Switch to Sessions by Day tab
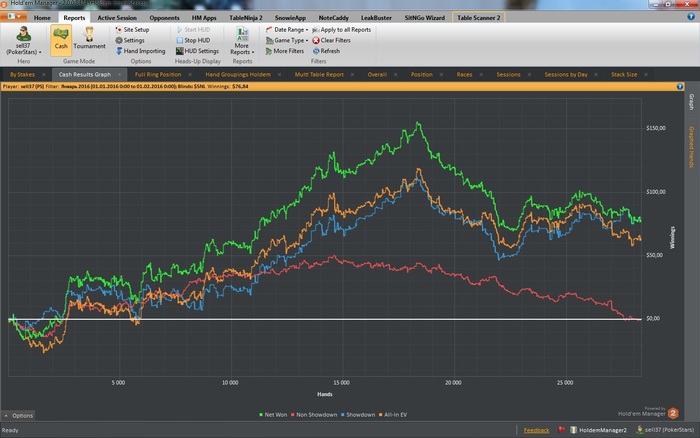 [566, 75]
